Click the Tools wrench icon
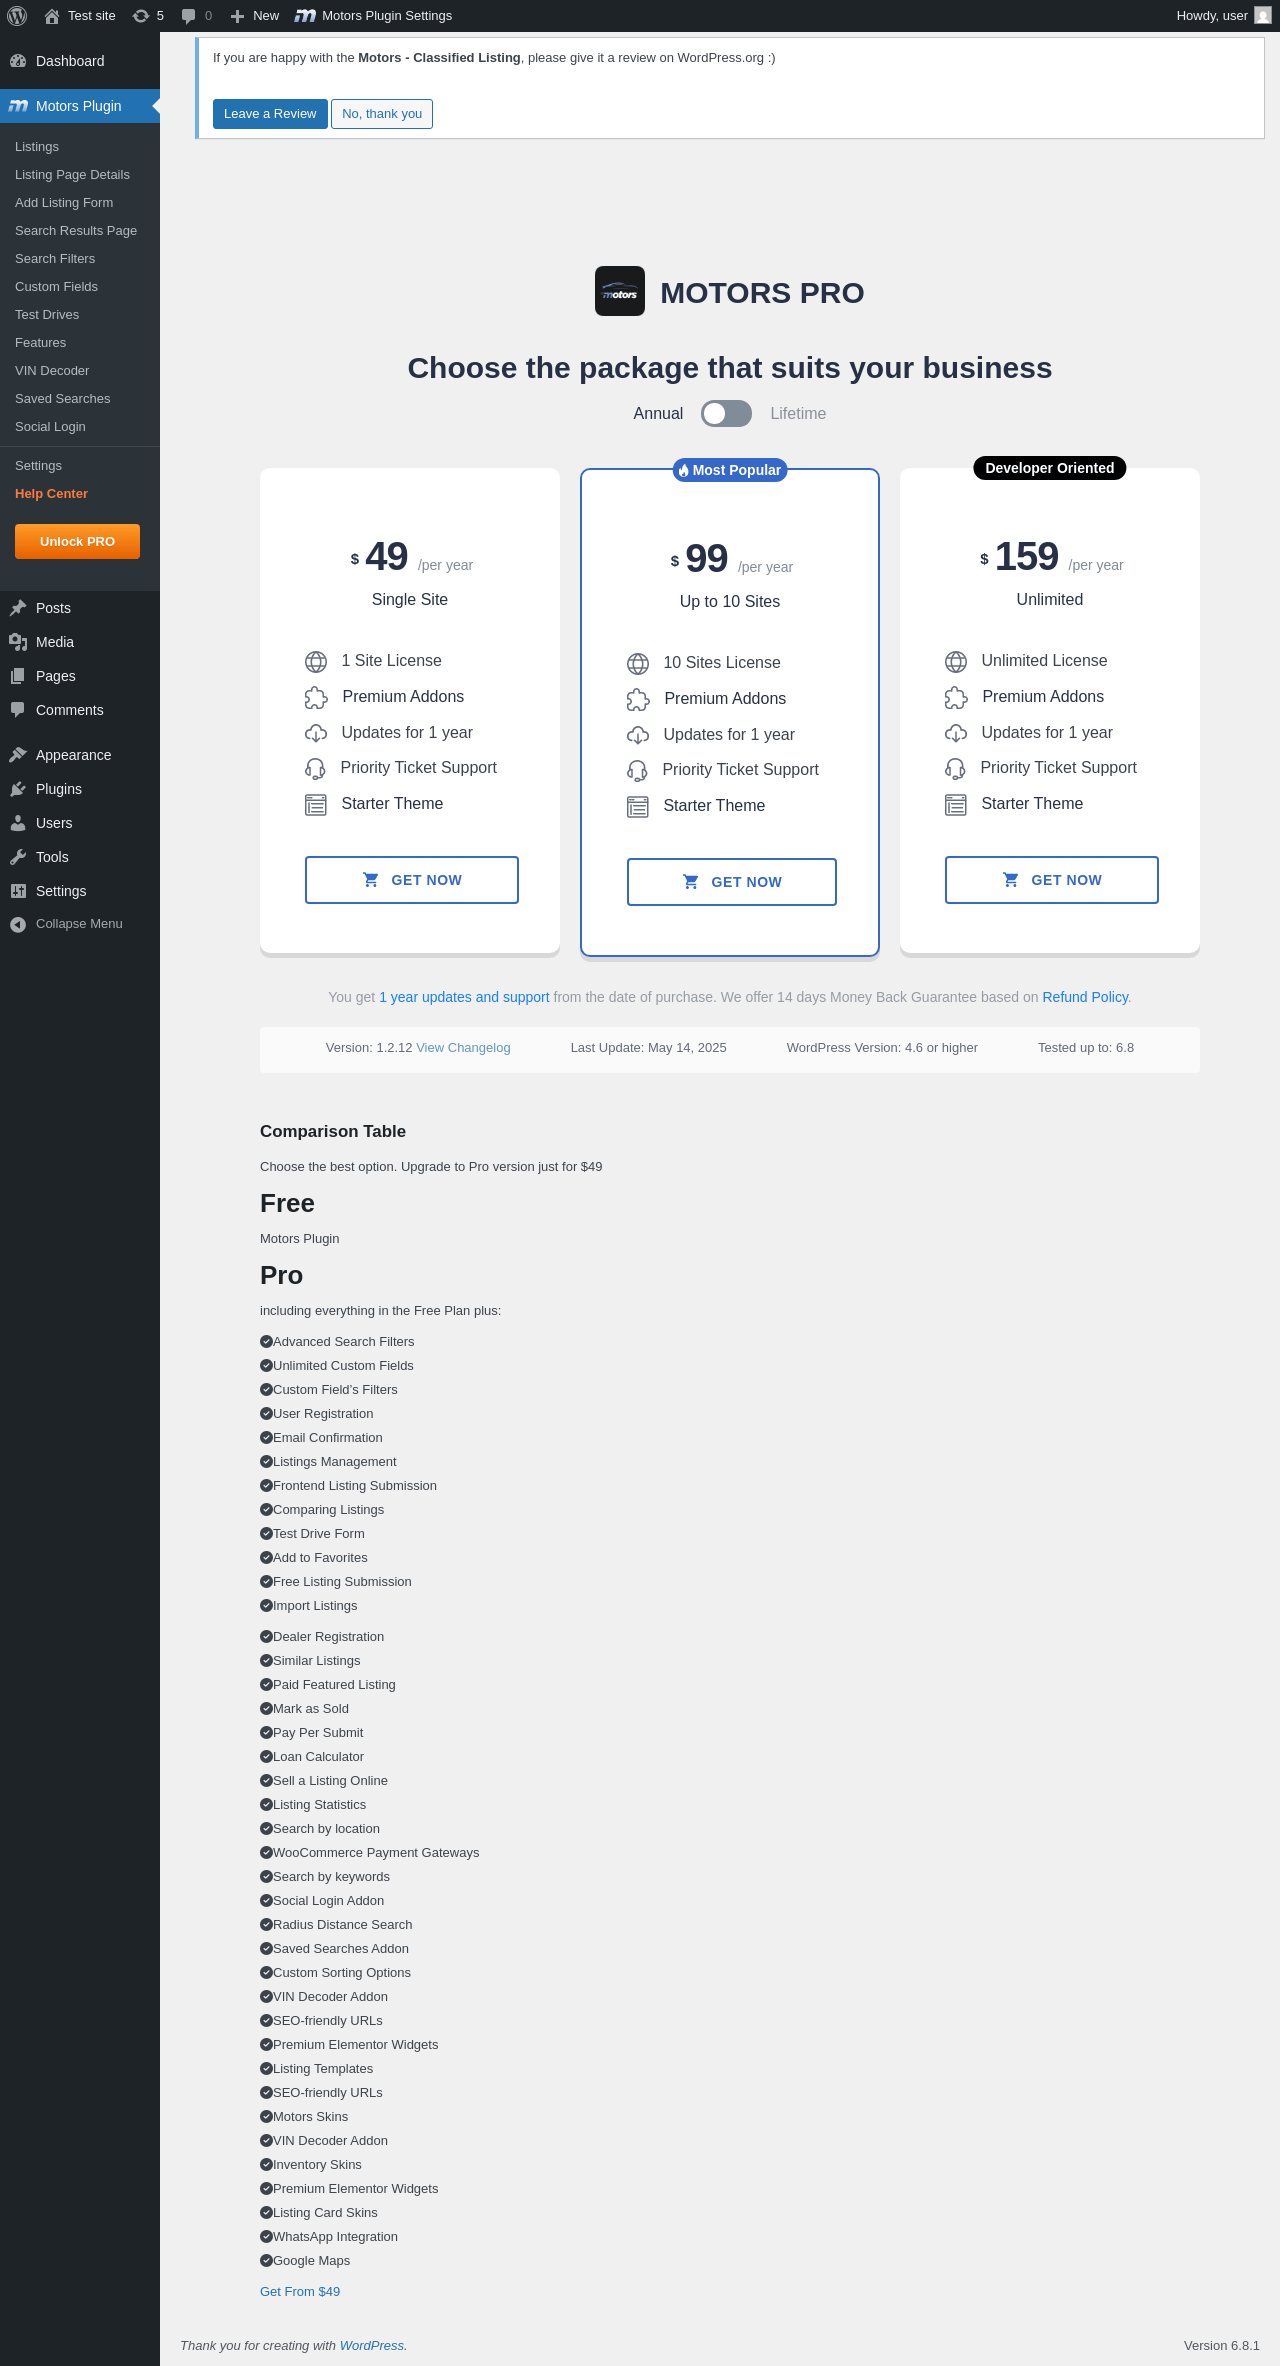The image size is (1280, 2366). pyautogui.click(x=18, y=857)
